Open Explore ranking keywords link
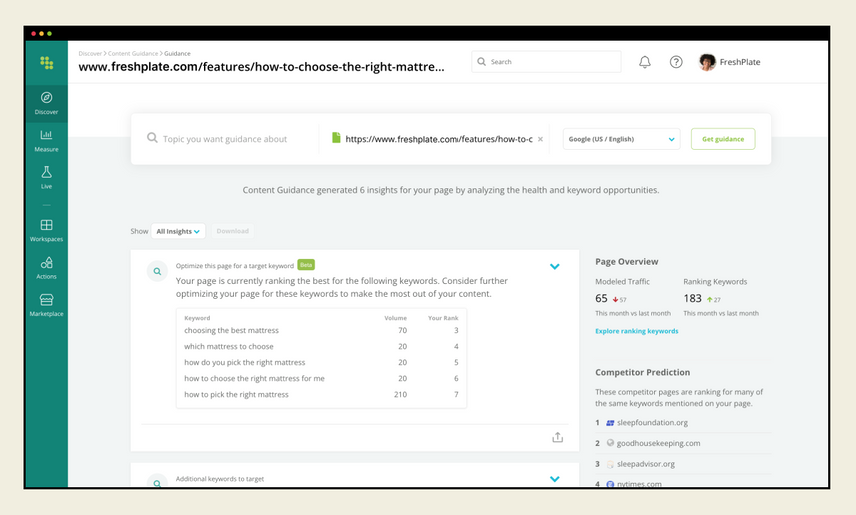 point(637,331)
